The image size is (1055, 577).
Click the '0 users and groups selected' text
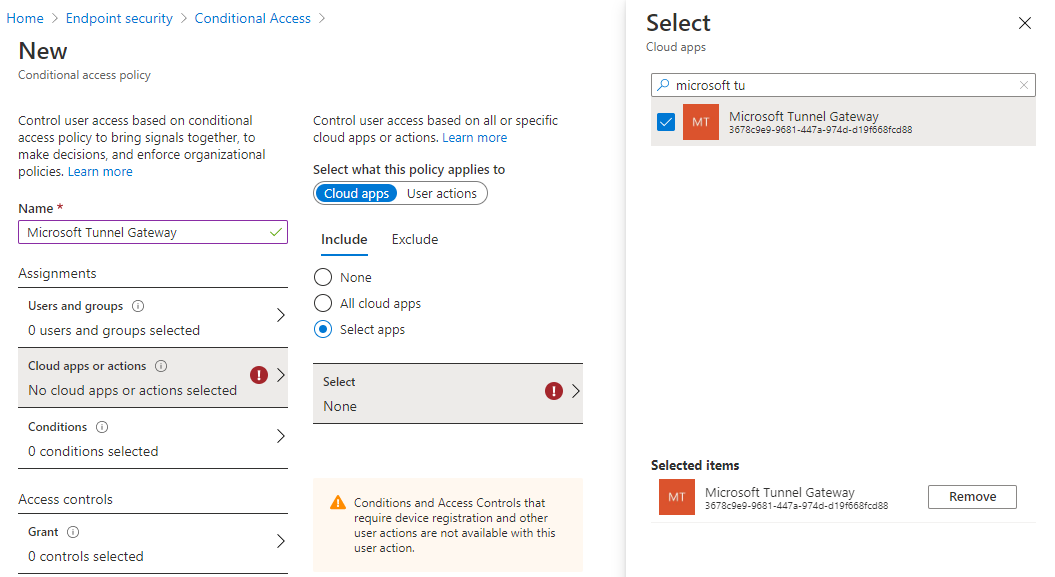[x=114, y=330]
